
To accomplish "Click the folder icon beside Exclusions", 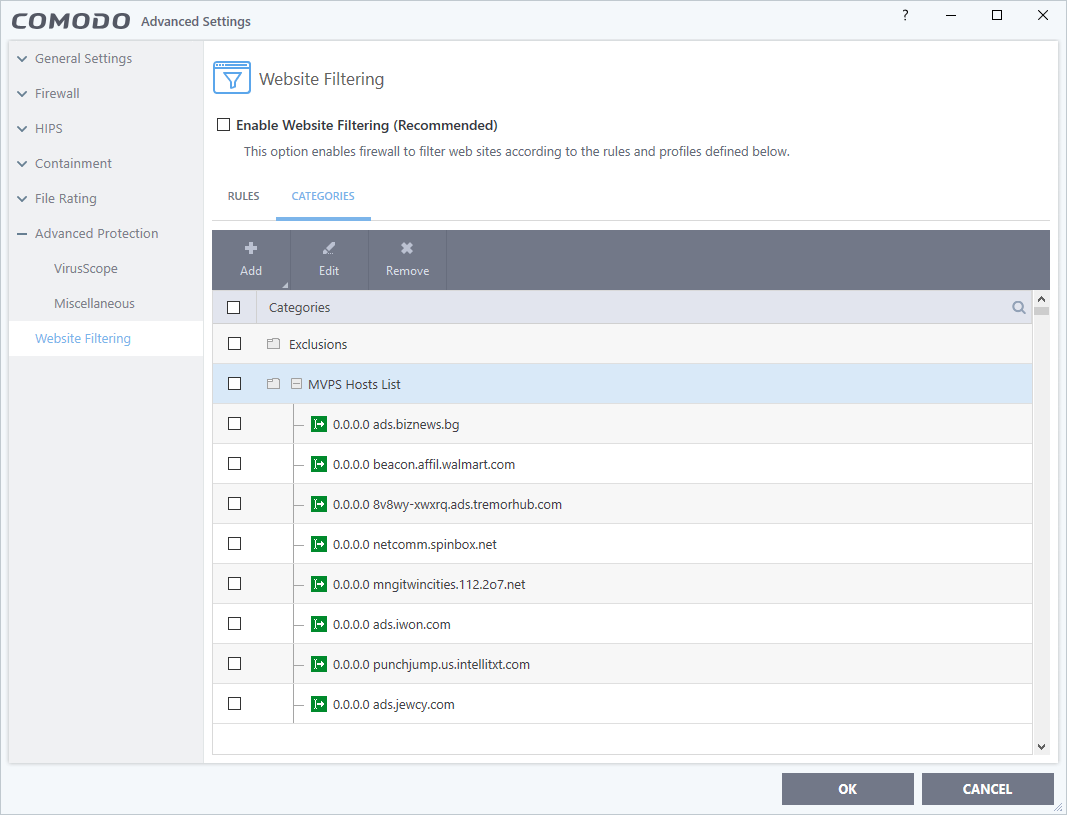I will (273, 344).
